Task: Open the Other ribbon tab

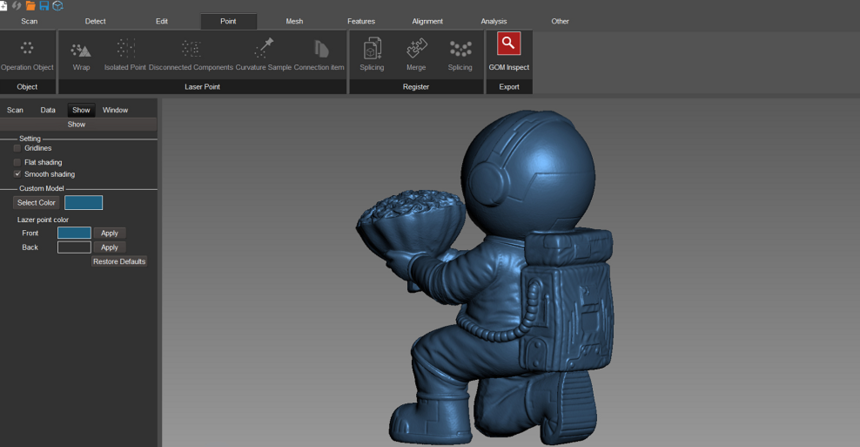Action: point(560,21)
